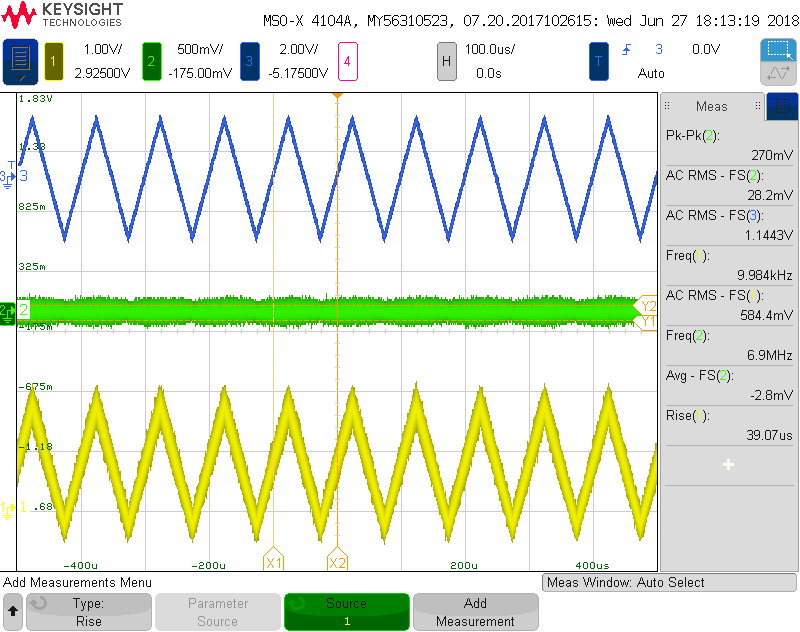Select the channel 1 yellow button

[54, 61]
